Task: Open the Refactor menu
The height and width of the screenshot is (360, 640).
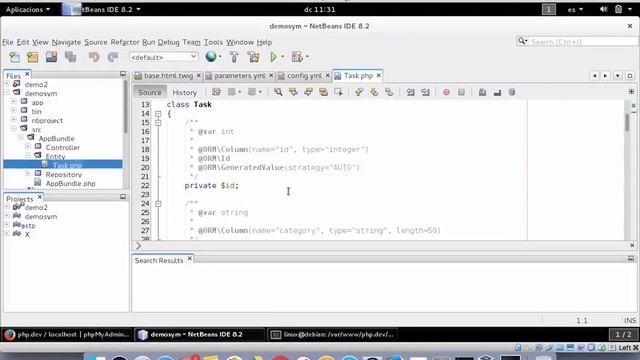Action: pos(125,42)
